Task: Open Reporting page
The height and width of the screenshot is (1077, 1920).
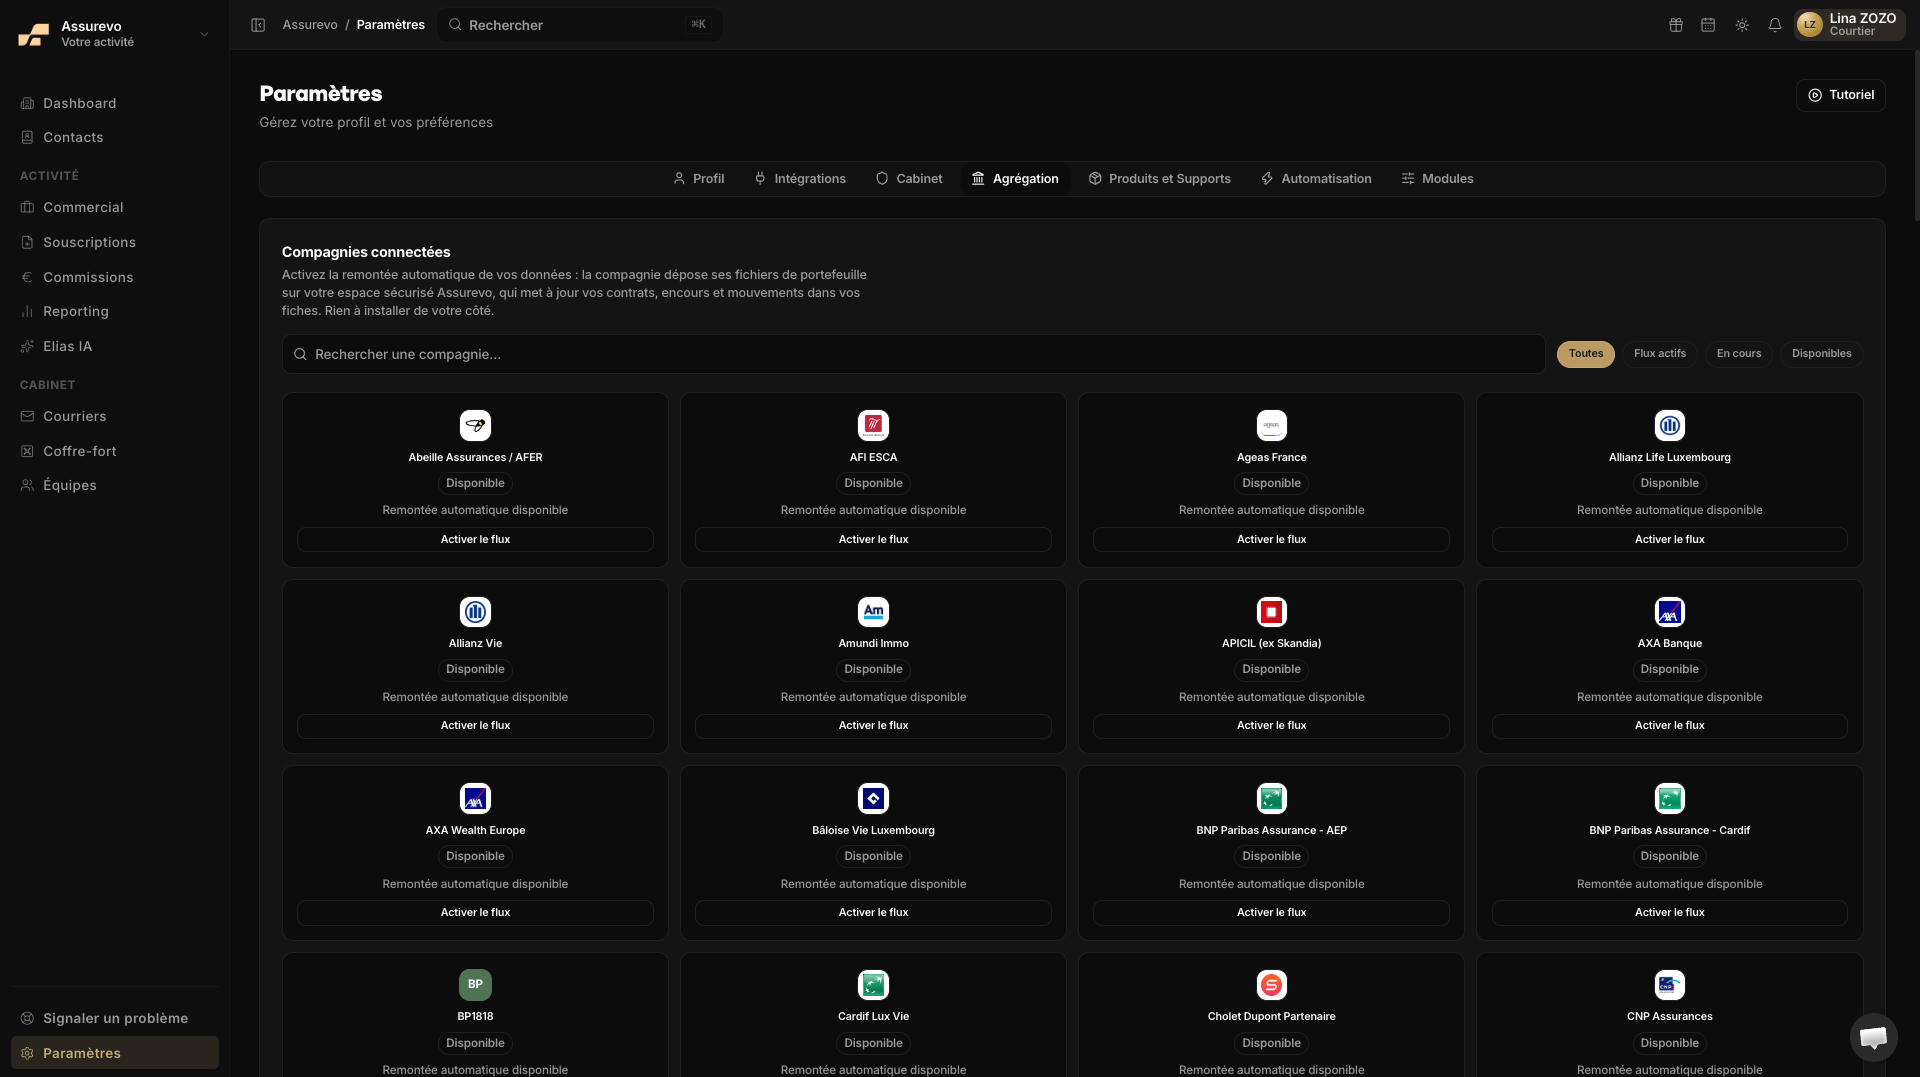Action: click(x=114, y=311)
